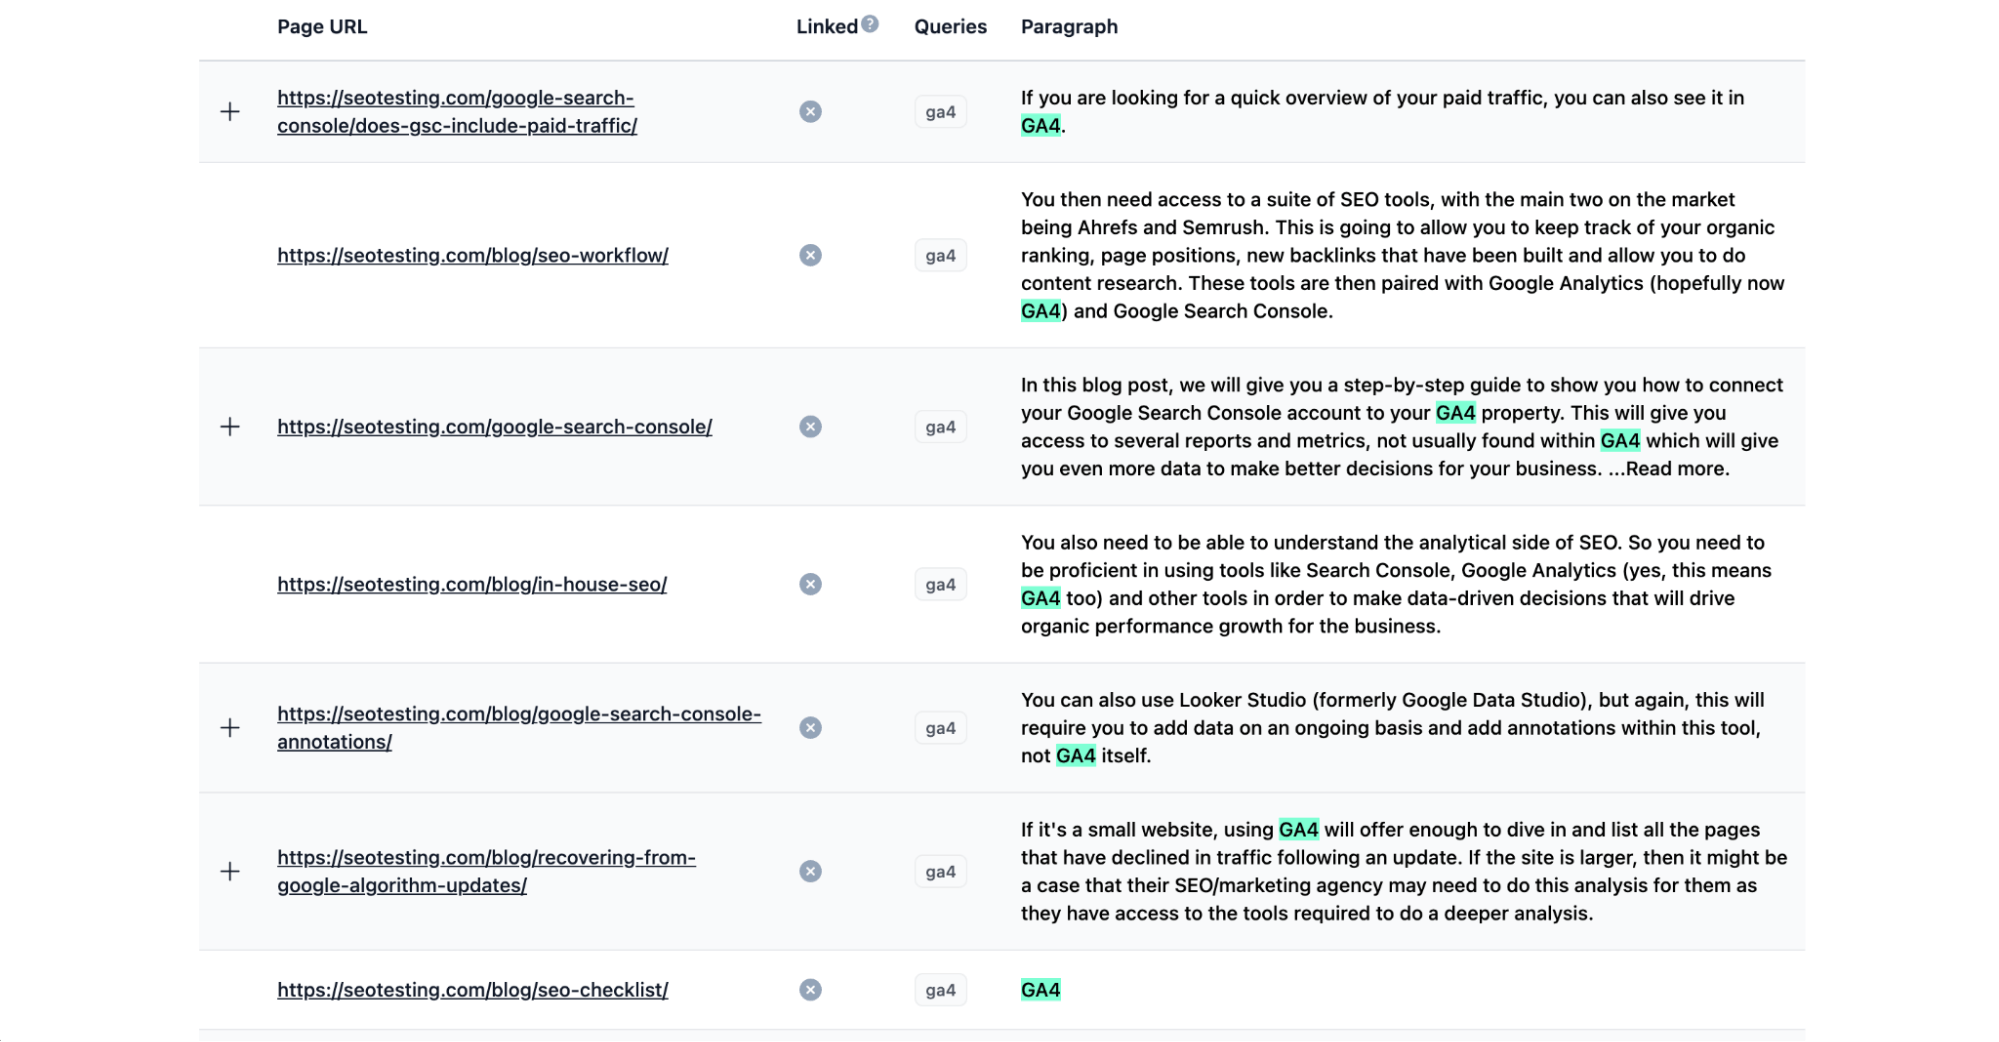
Task: Click the ga4 badge on the in-house-seo row
Action: tap(939, 583)
